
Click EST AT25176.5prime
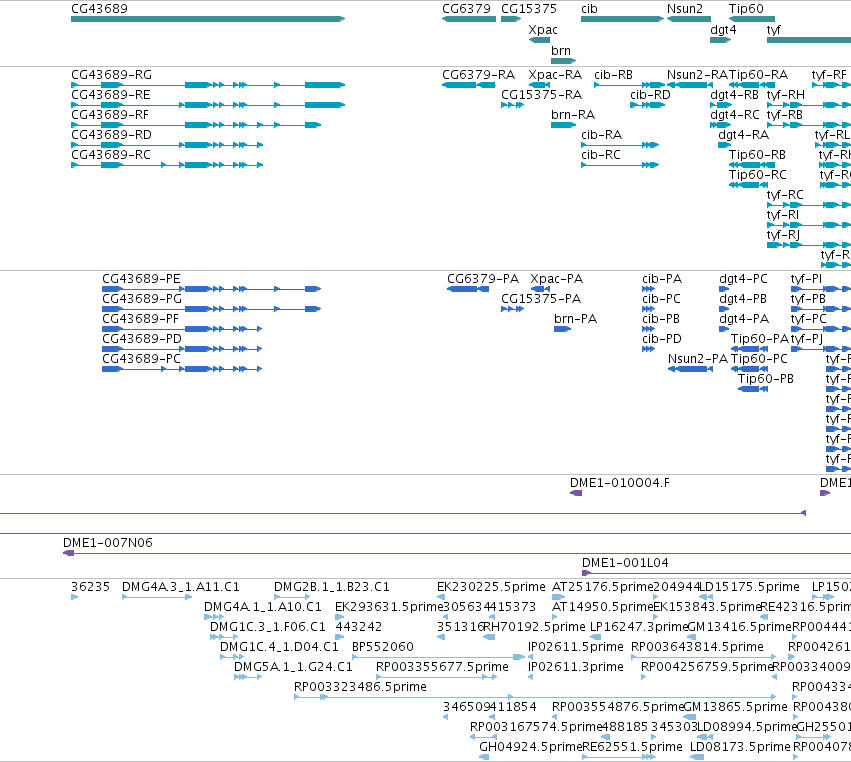pos(558,597)
